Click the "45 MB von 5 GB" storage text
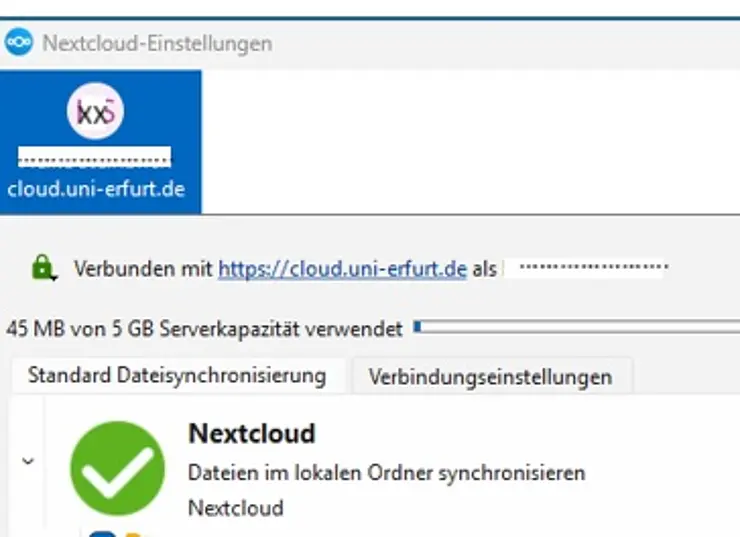 pos(204,328)
